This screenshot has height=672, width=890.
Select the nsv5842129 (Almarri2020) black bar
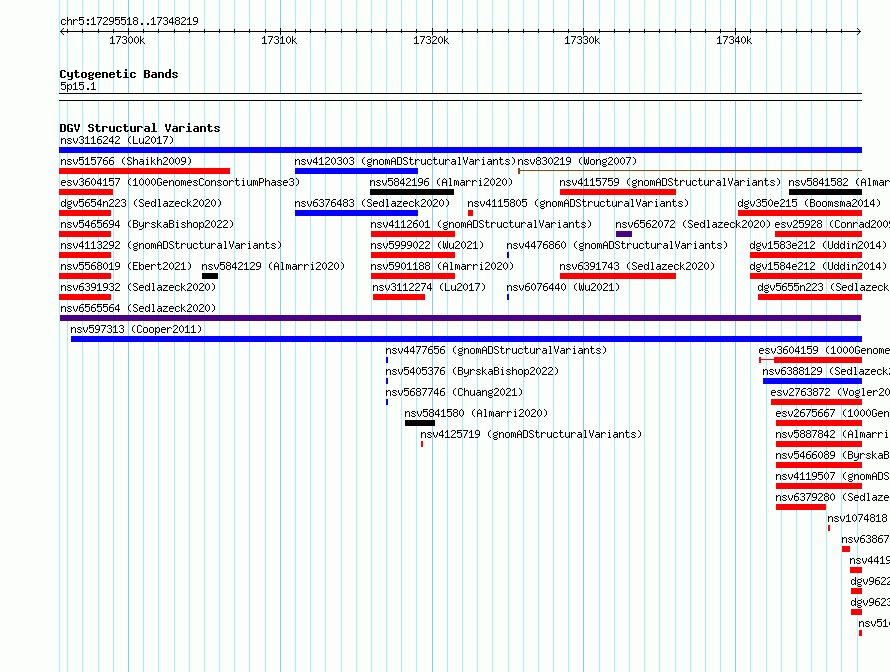click(210, 276)
